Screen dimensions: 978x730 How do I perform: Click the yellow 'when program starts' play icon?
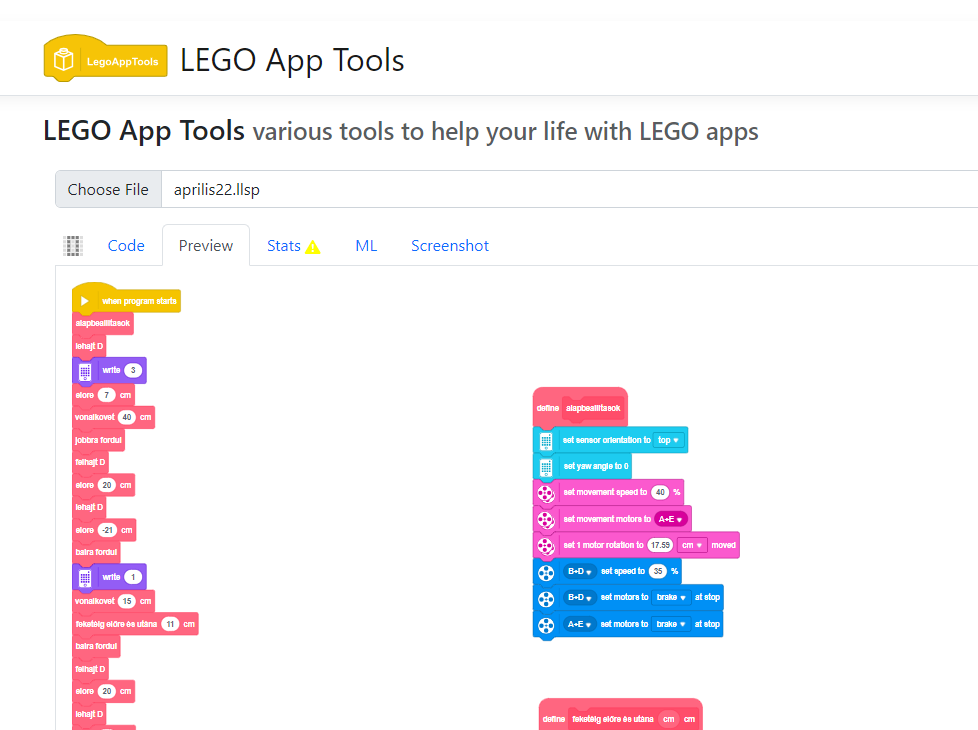[x=85, y=300]
